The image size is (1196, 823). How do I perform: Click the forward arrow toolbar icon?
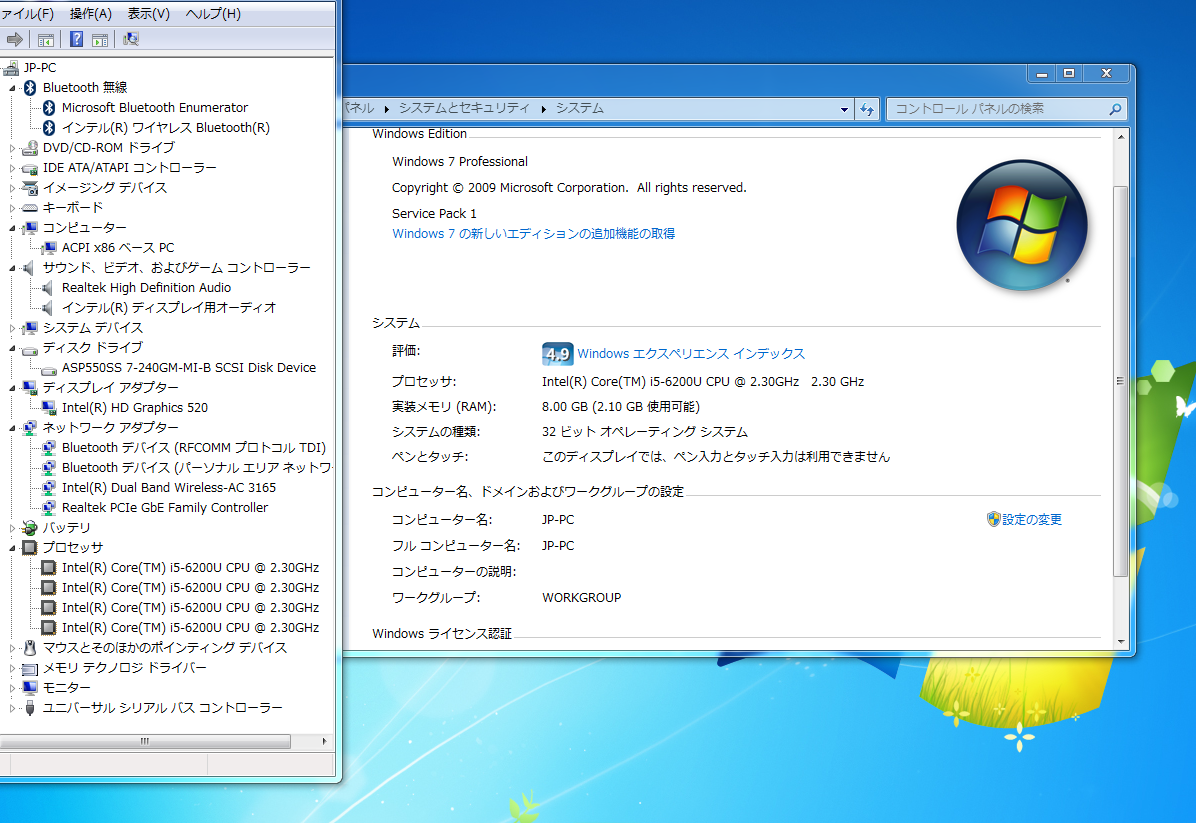tap(14, 40)
